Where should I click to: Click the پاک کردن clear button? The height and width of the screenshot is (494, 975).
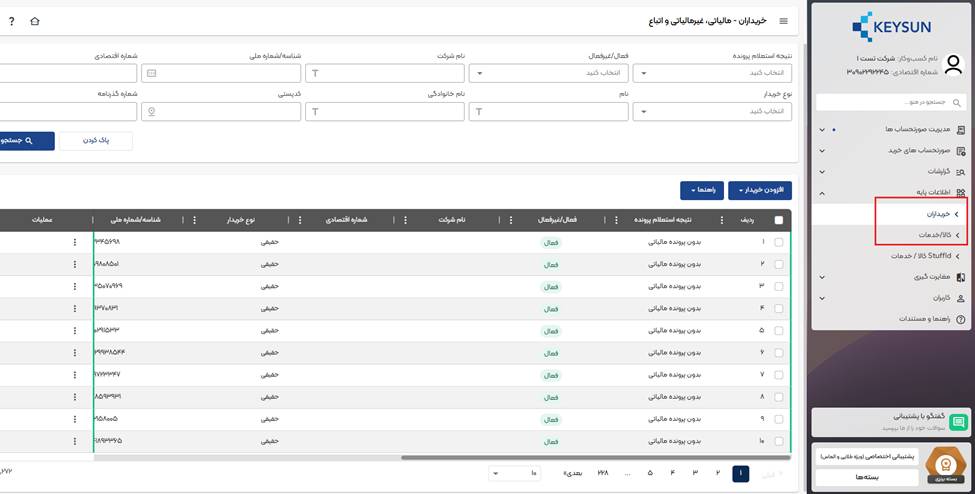[96, 141]
